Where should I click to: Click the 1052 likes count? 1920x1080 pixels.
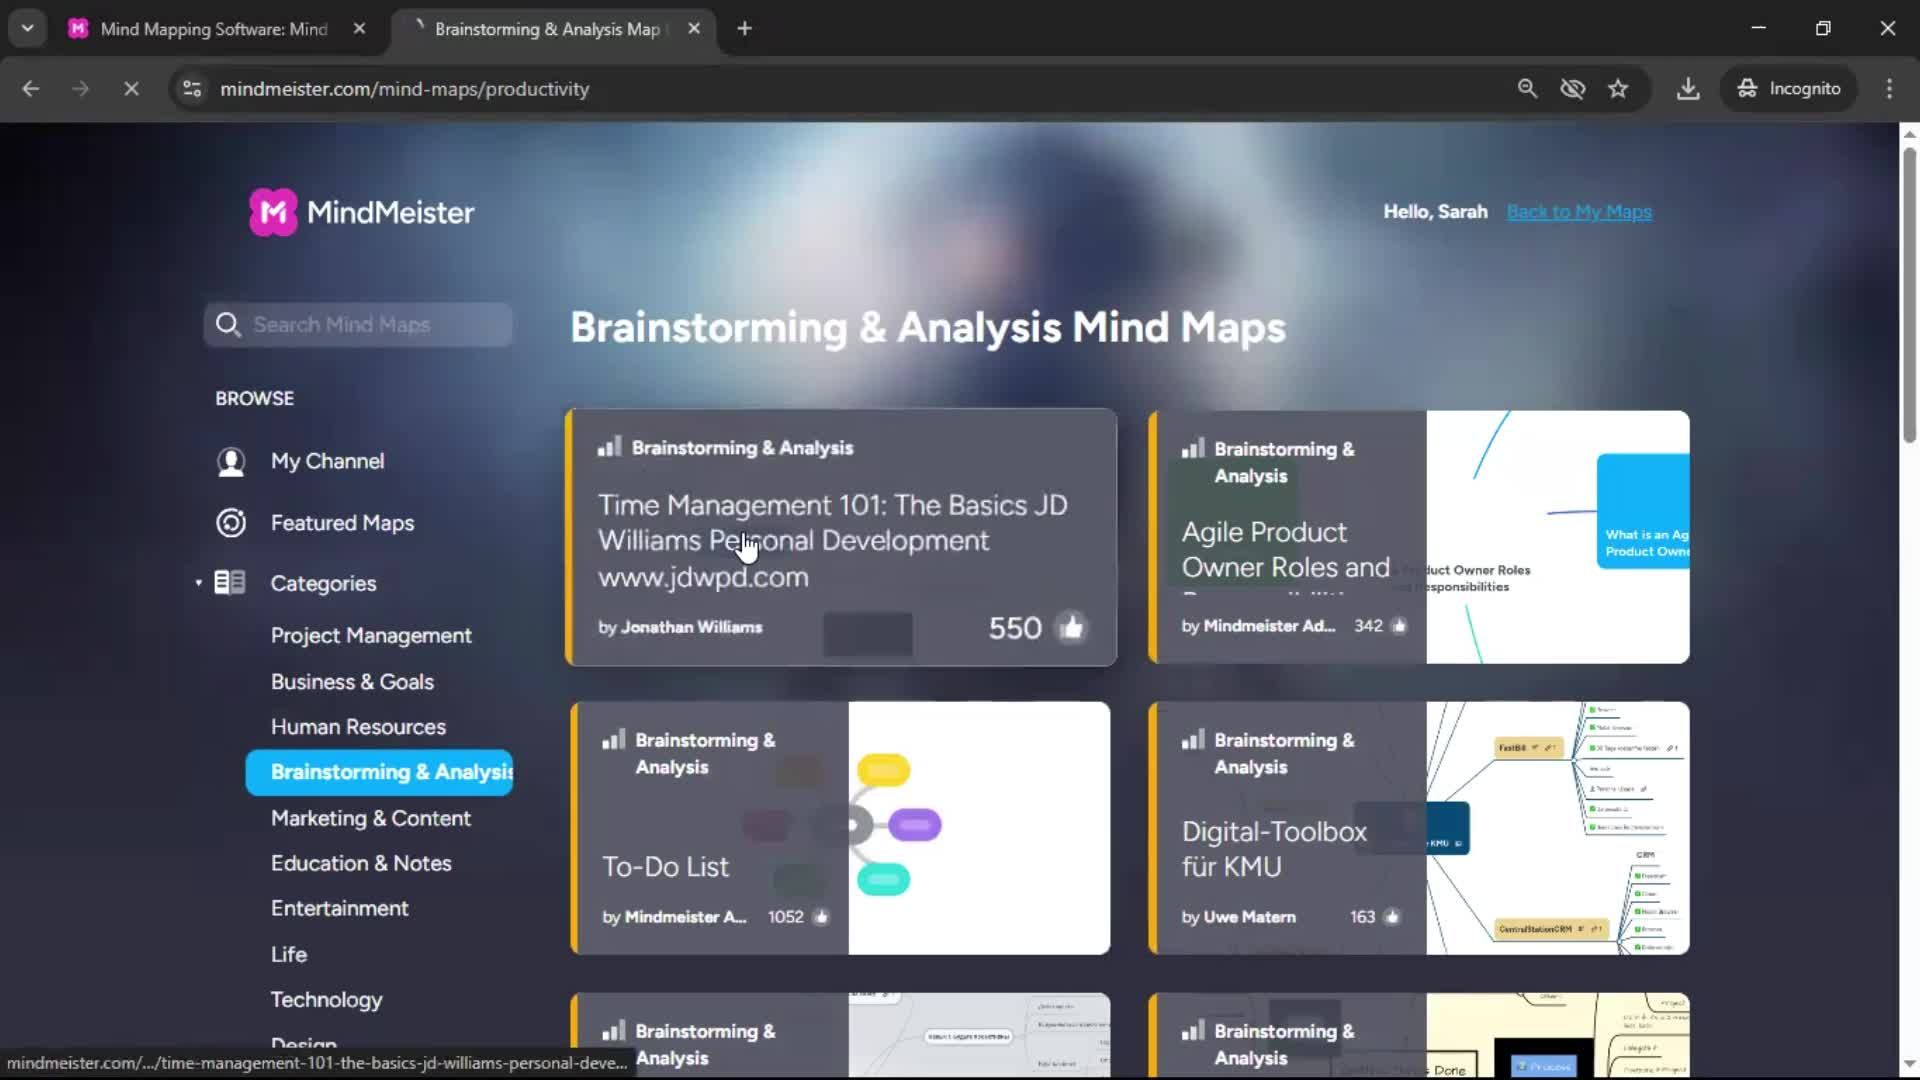click(785, 917)
